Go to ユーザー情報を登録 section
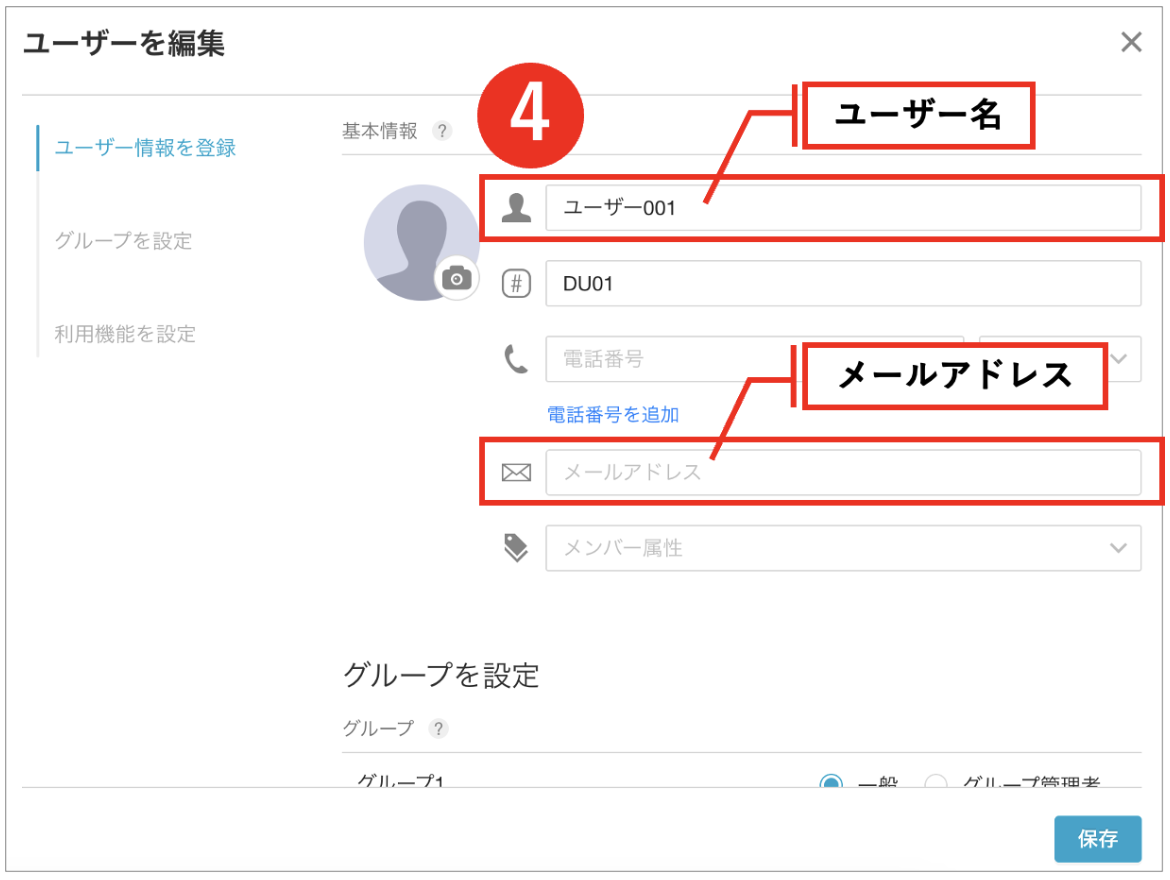The image size is (1170, 880). pos(146,148)
